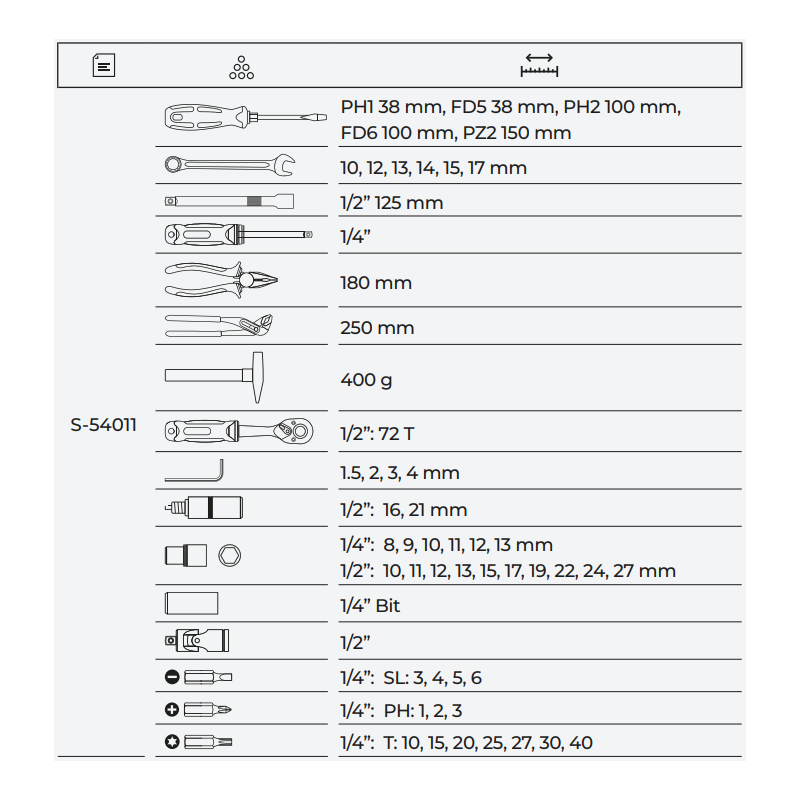Screen dimensions: 800x800
Task: Select the 1/4" Bit adapter icon
Action: click(x=190, y=604)
